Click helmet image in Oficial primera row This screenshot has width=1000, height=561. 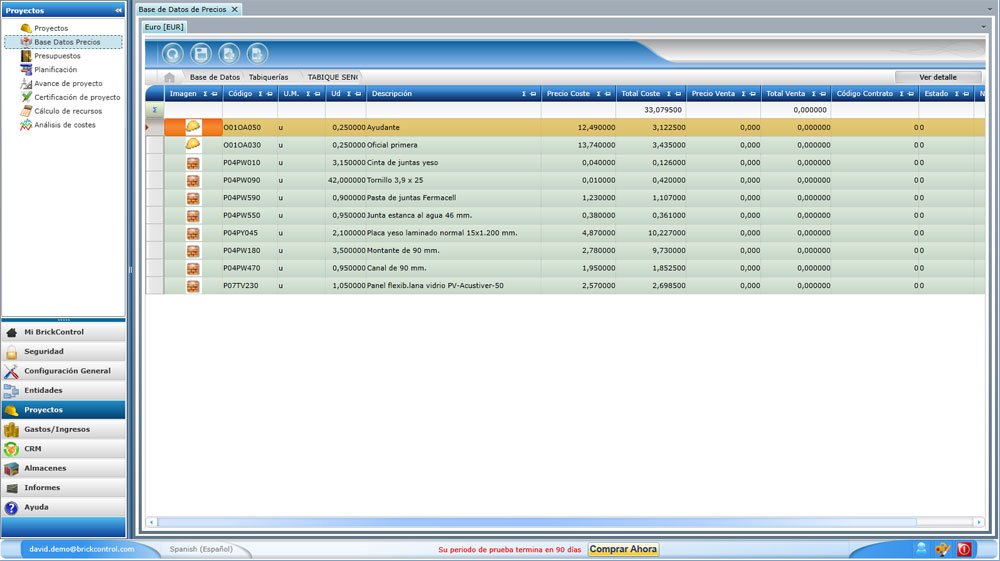(193, 145)
